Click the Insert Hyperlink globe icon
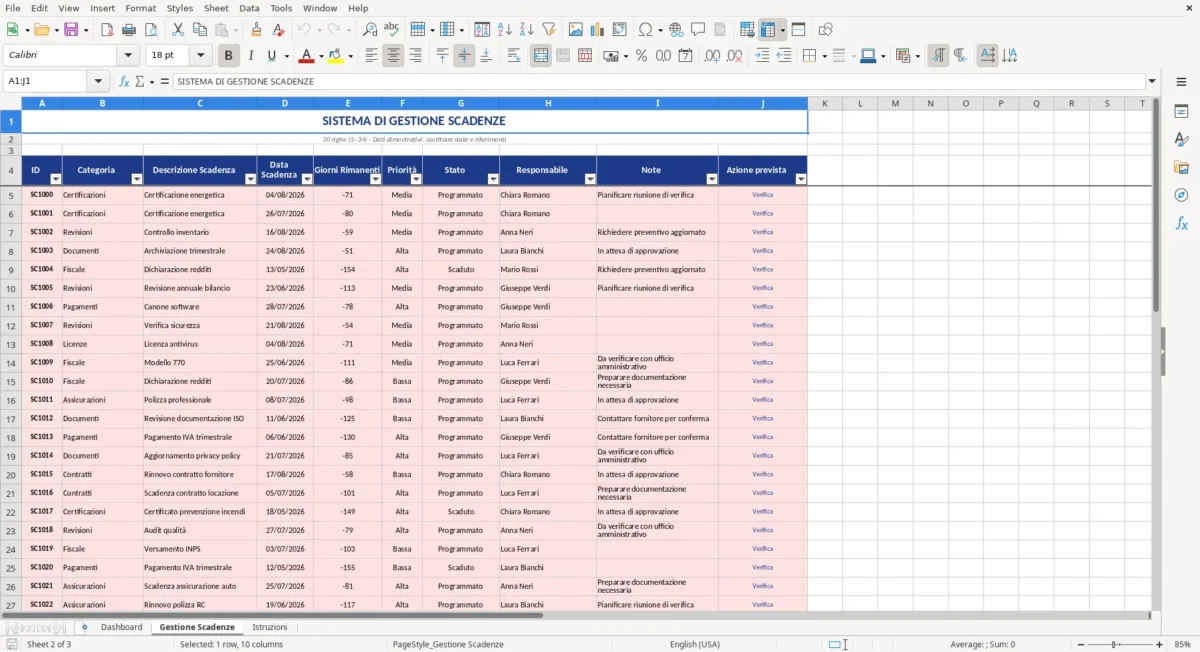Image resolution: width=1200 pixels, height=652 pixels. coord(676,29)
